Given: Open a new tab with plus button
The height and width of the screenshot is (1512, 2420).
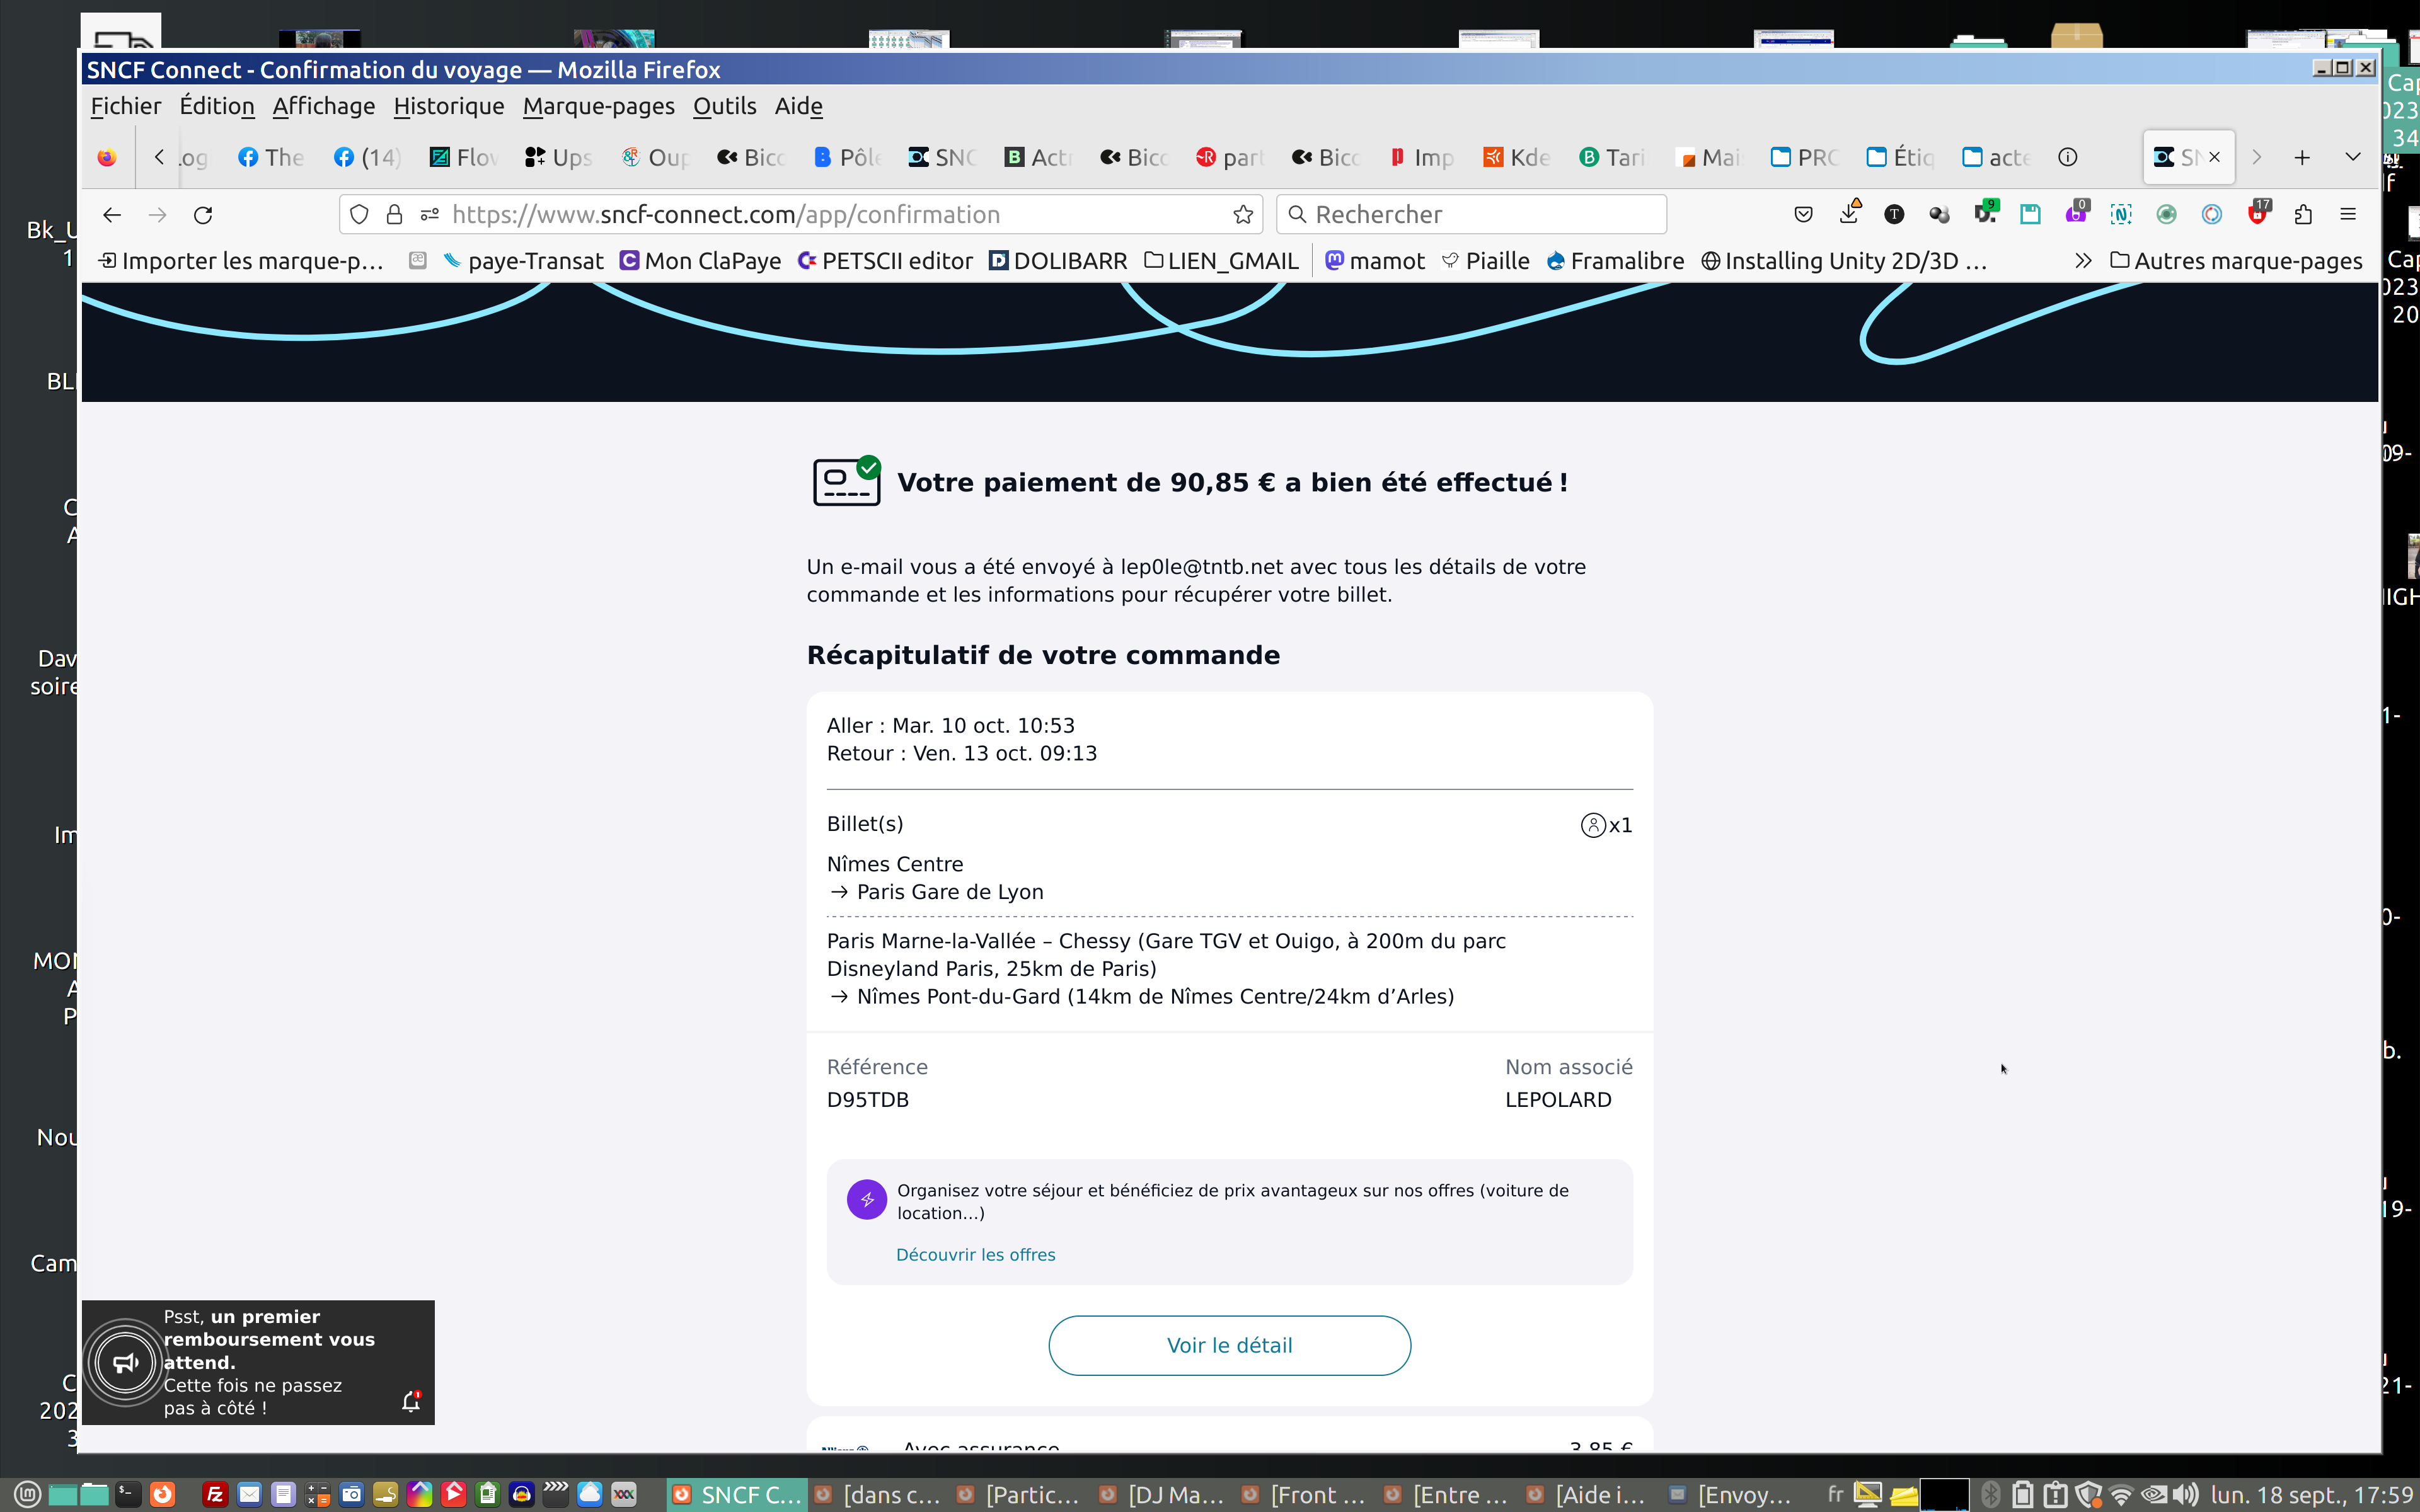Looking at the screenshot, I should (2302, 157).
